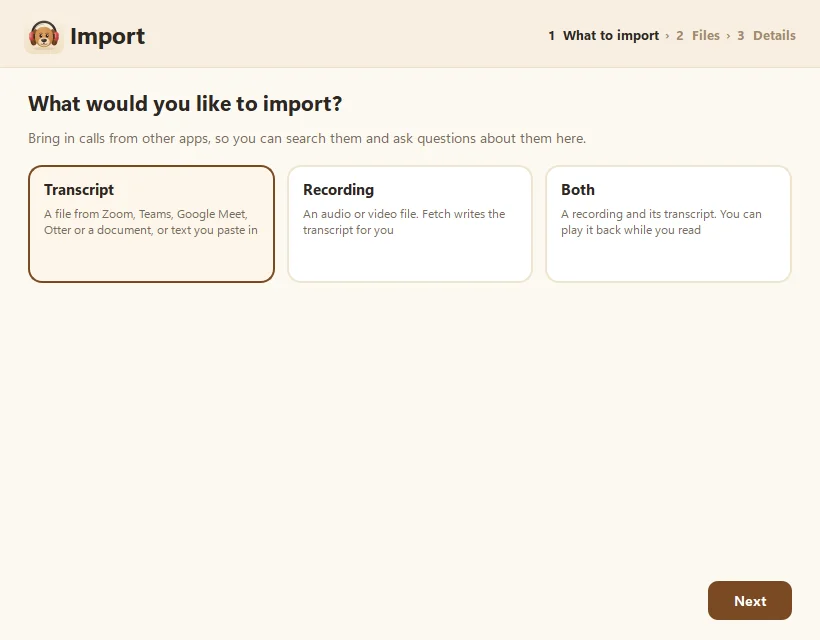820x640 pixels.
Task: Click description 'A recording and its transcript'
Action: [x=639, y=214]
